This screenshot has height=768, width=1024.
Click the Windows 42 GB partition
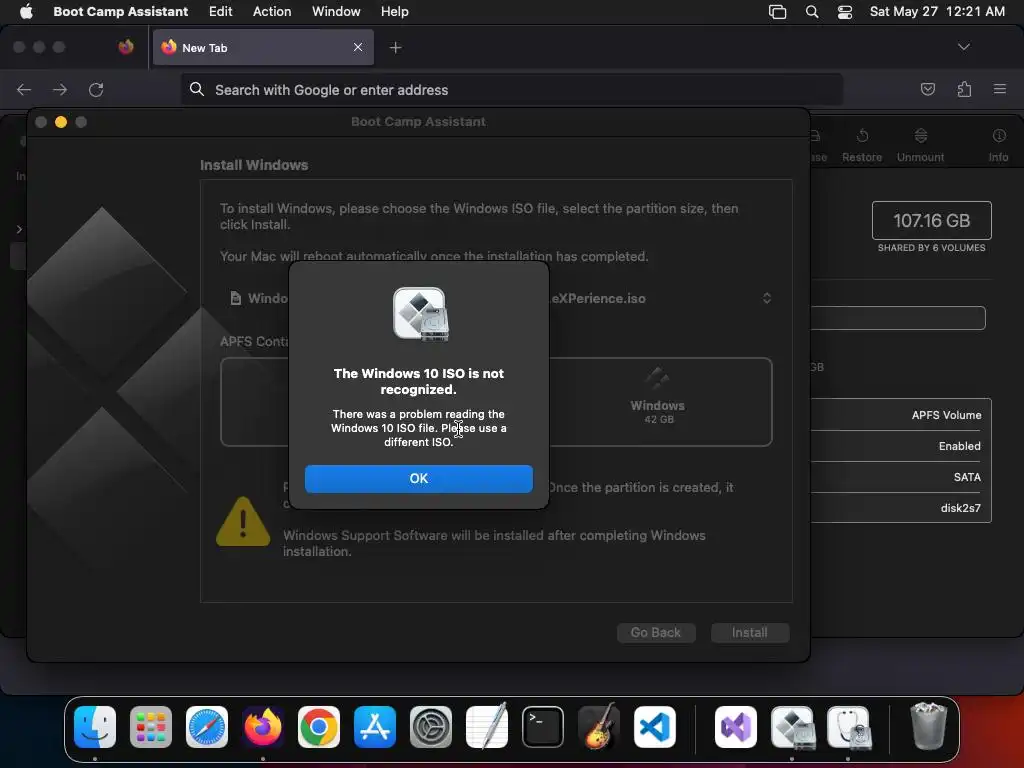658,402
